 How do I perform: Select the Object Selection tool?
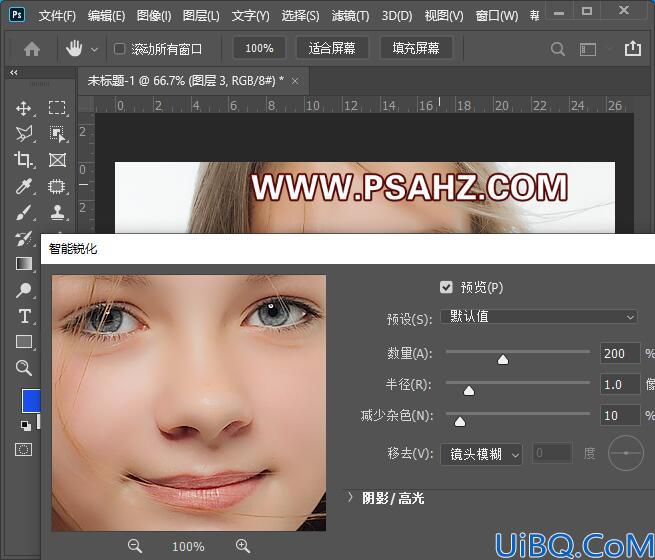(57, 134)
